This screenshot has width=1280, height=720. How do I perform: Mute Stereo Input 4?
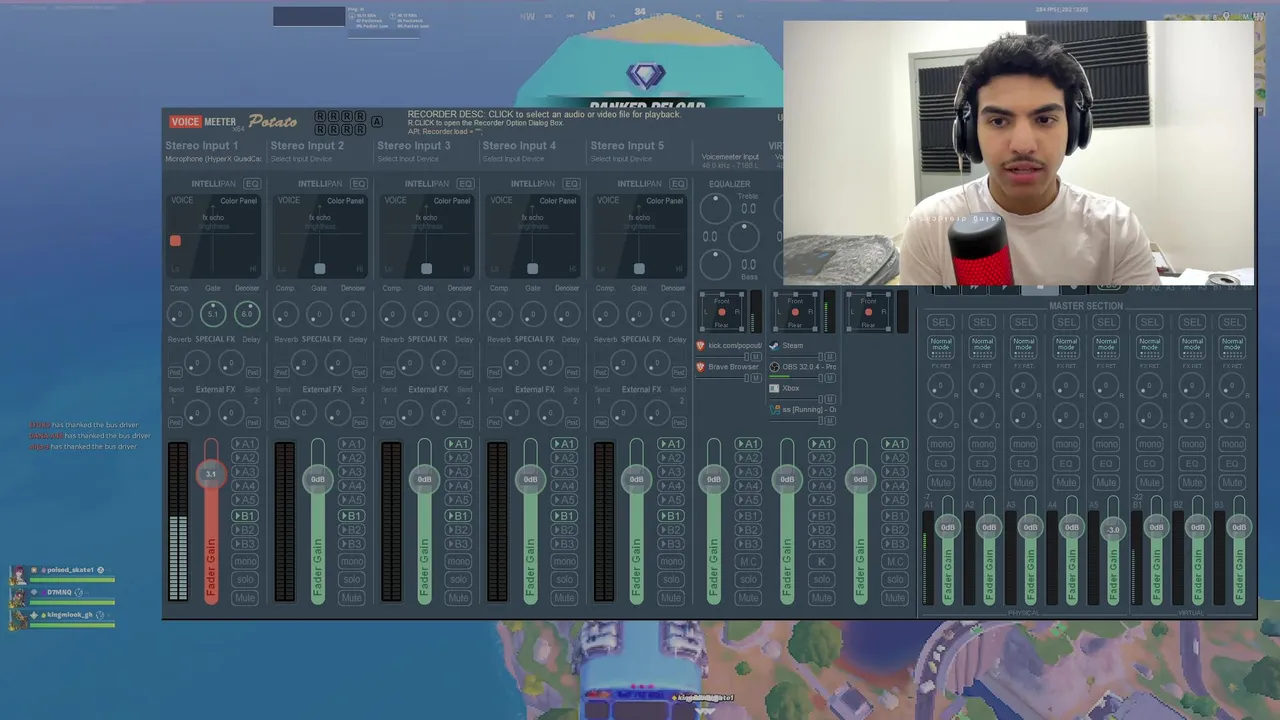[565, 598]
